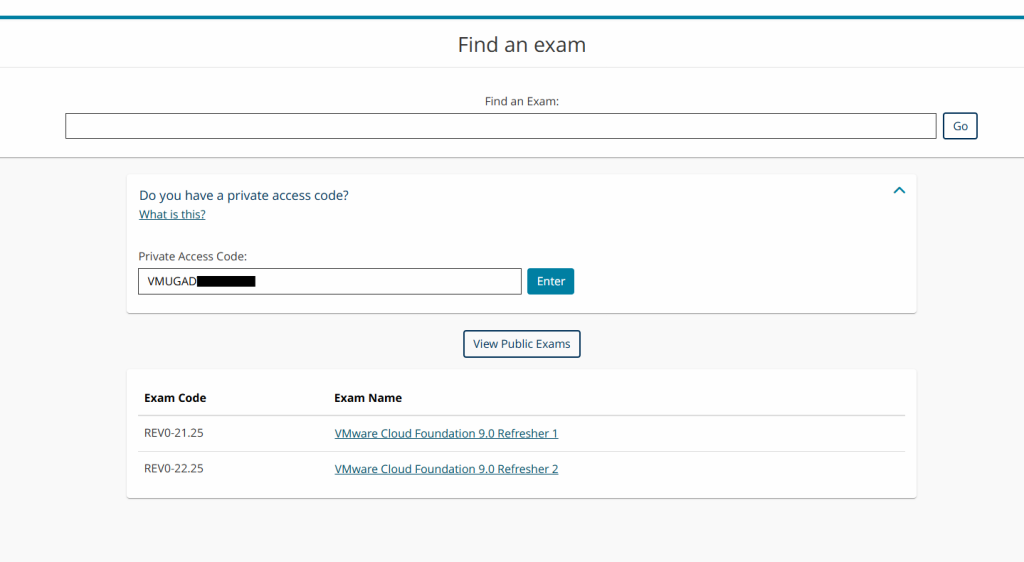Image resolution: width=1024 pixels, height=562 pixels.
Task: Click the 'Private Access Code:' label
Action: point(193,257)
